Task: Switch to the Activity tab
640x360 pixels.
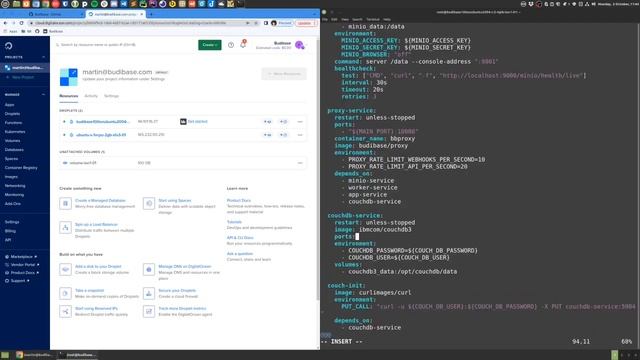Action: tap(91, 96)
